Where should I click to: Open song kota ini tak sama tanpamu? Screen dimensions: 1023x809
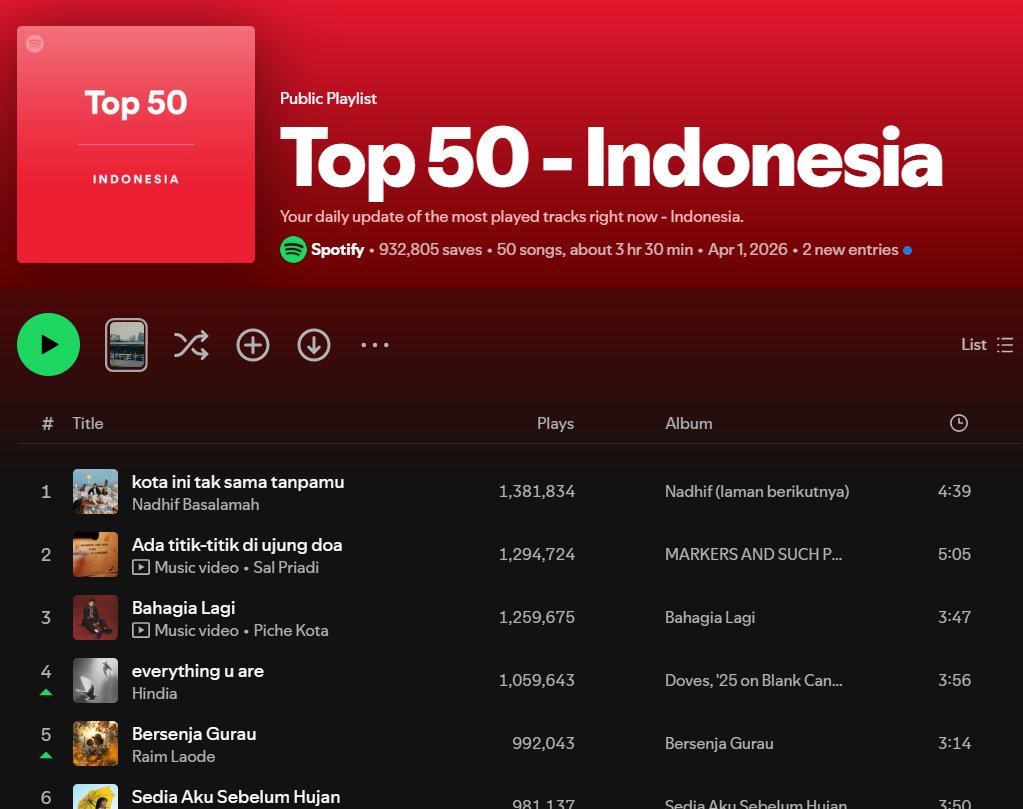(237, 481)
